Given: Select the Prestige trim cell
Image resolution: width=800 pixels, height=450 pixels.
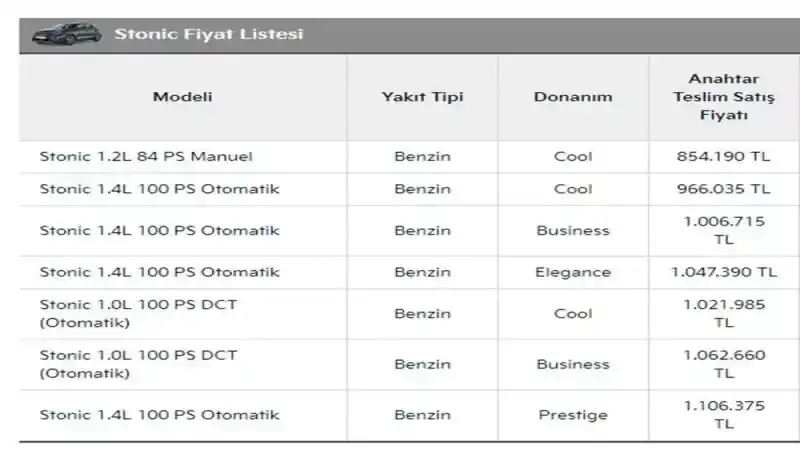Looking at the screenshot, I should [x=573, y=415].
